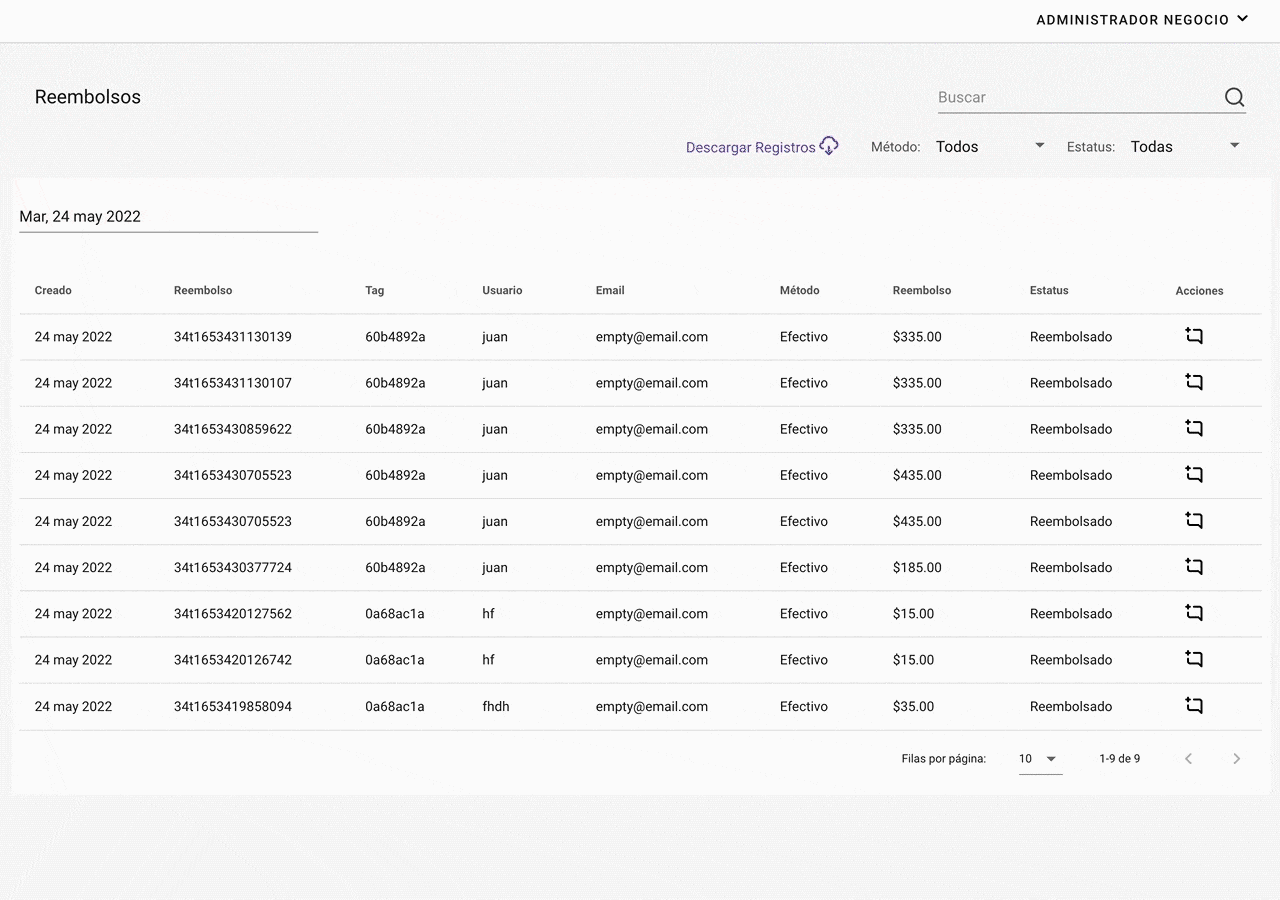Click action icon for refund 34t1653420126742
1280x900 pixels.
[x=1194, y=659]
